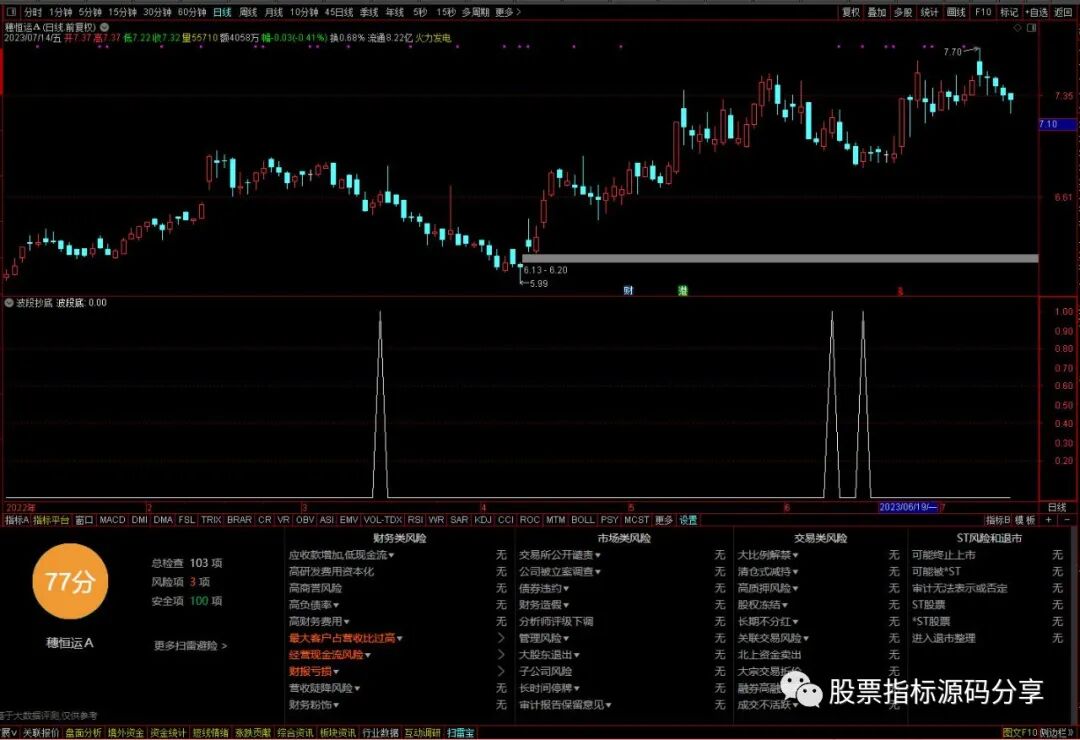The image size is (1080, 740).
Task: Activate the 画线 drawing tool
Action: 956,12
